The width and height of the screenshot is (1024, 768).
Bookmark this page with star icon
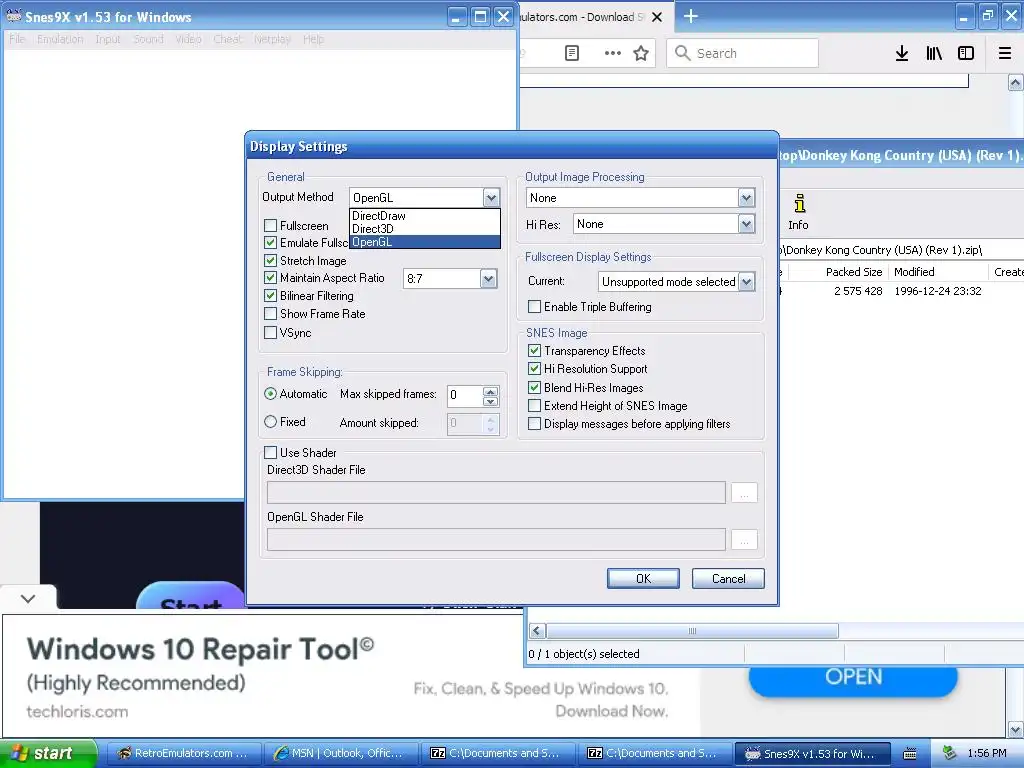coord(641,53)
